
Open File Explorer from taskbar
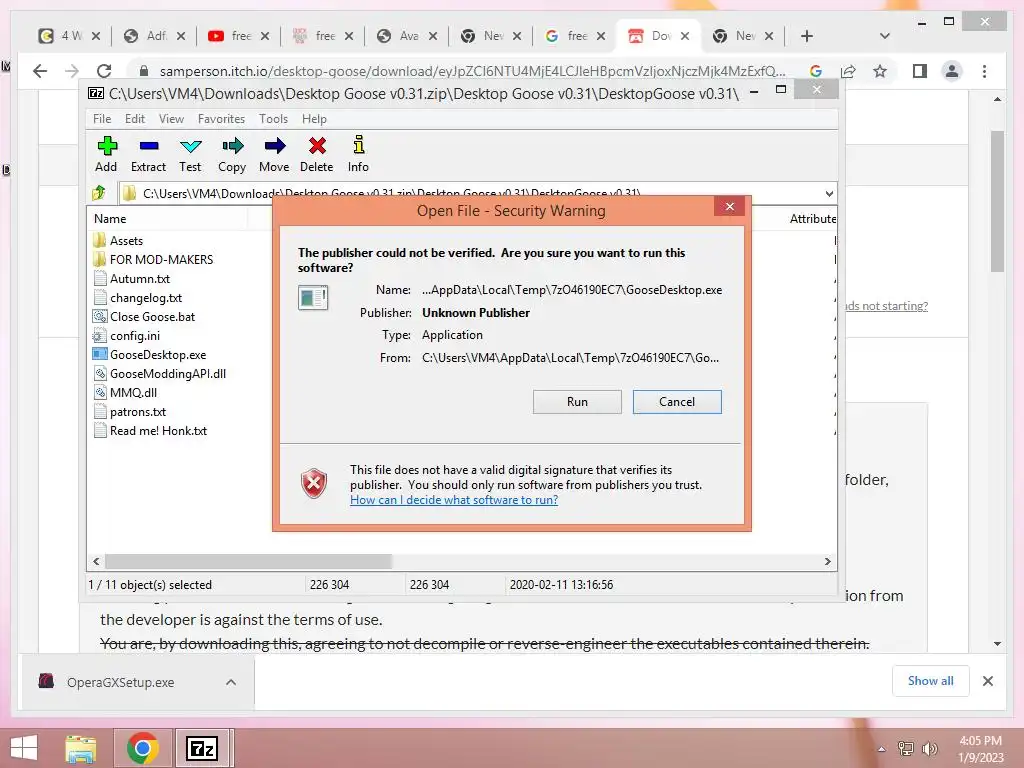pyautogui.click(x=81, y=748)
